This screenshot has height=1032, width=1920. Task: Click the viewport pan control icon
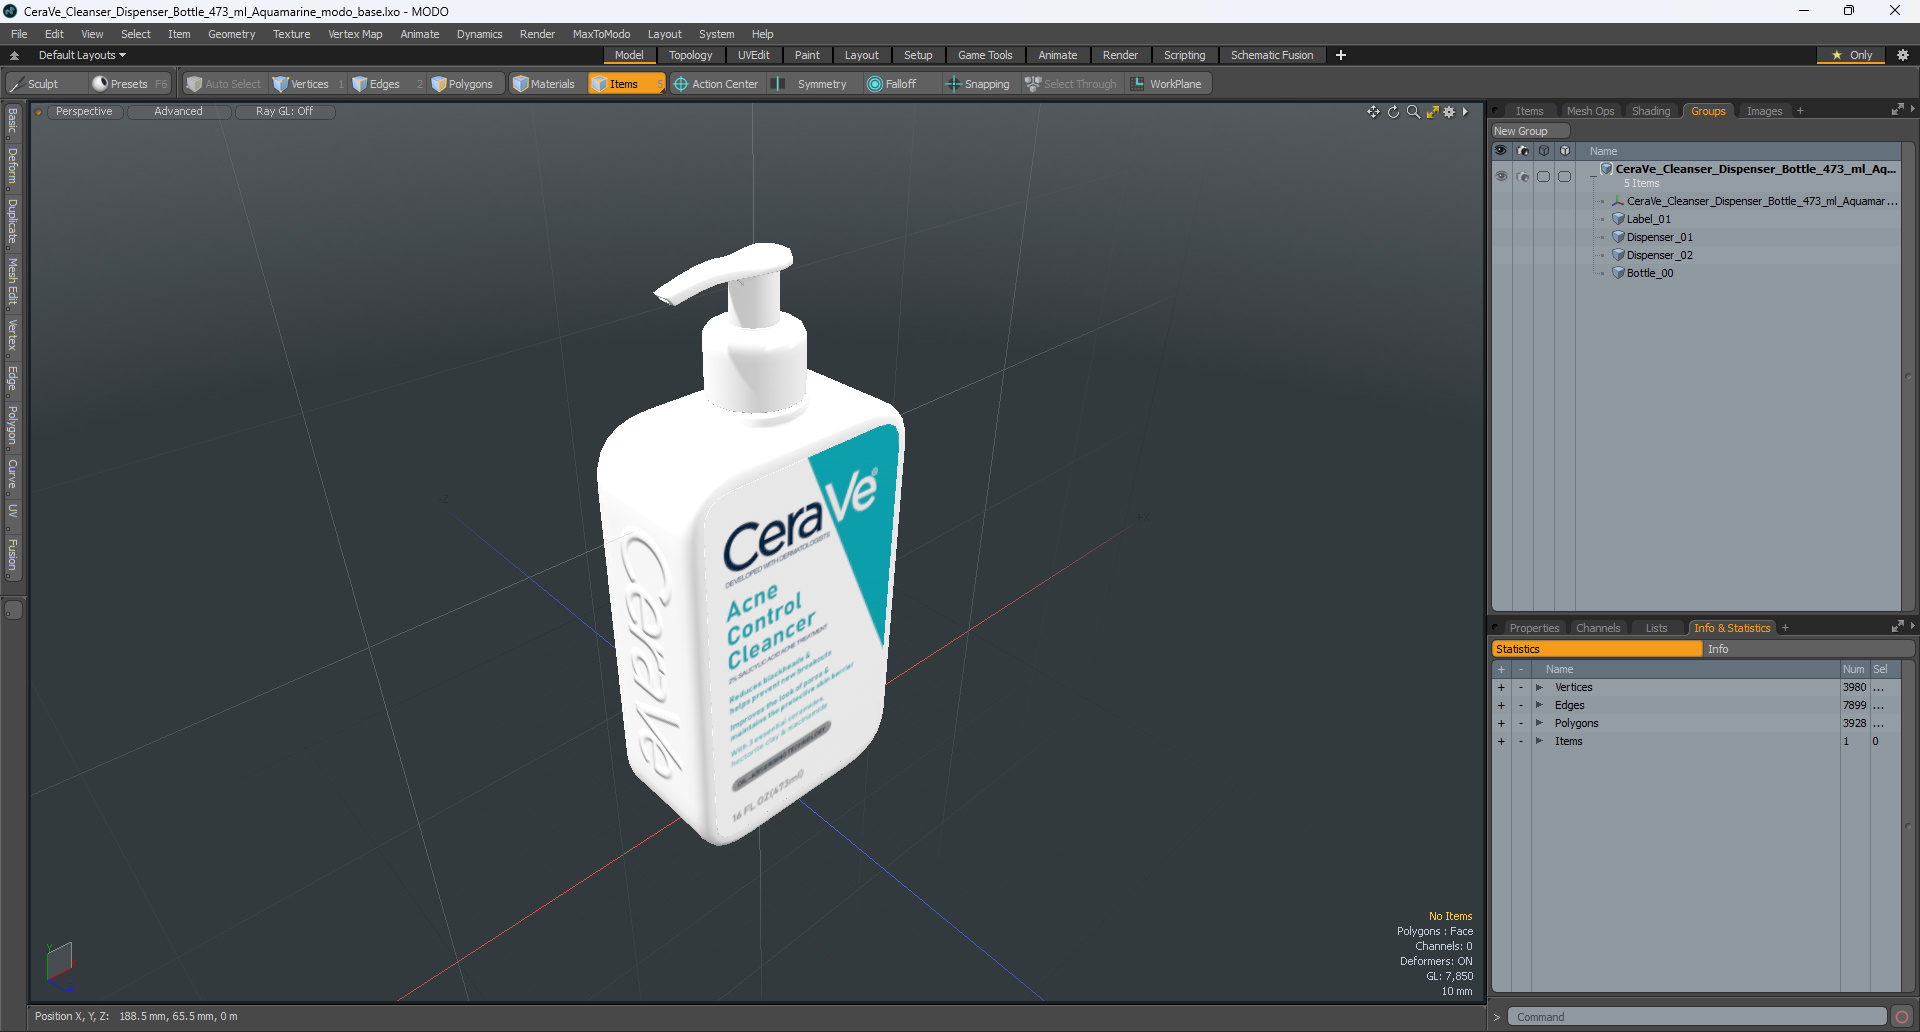pyautogui.click(x=1373, y=112)
